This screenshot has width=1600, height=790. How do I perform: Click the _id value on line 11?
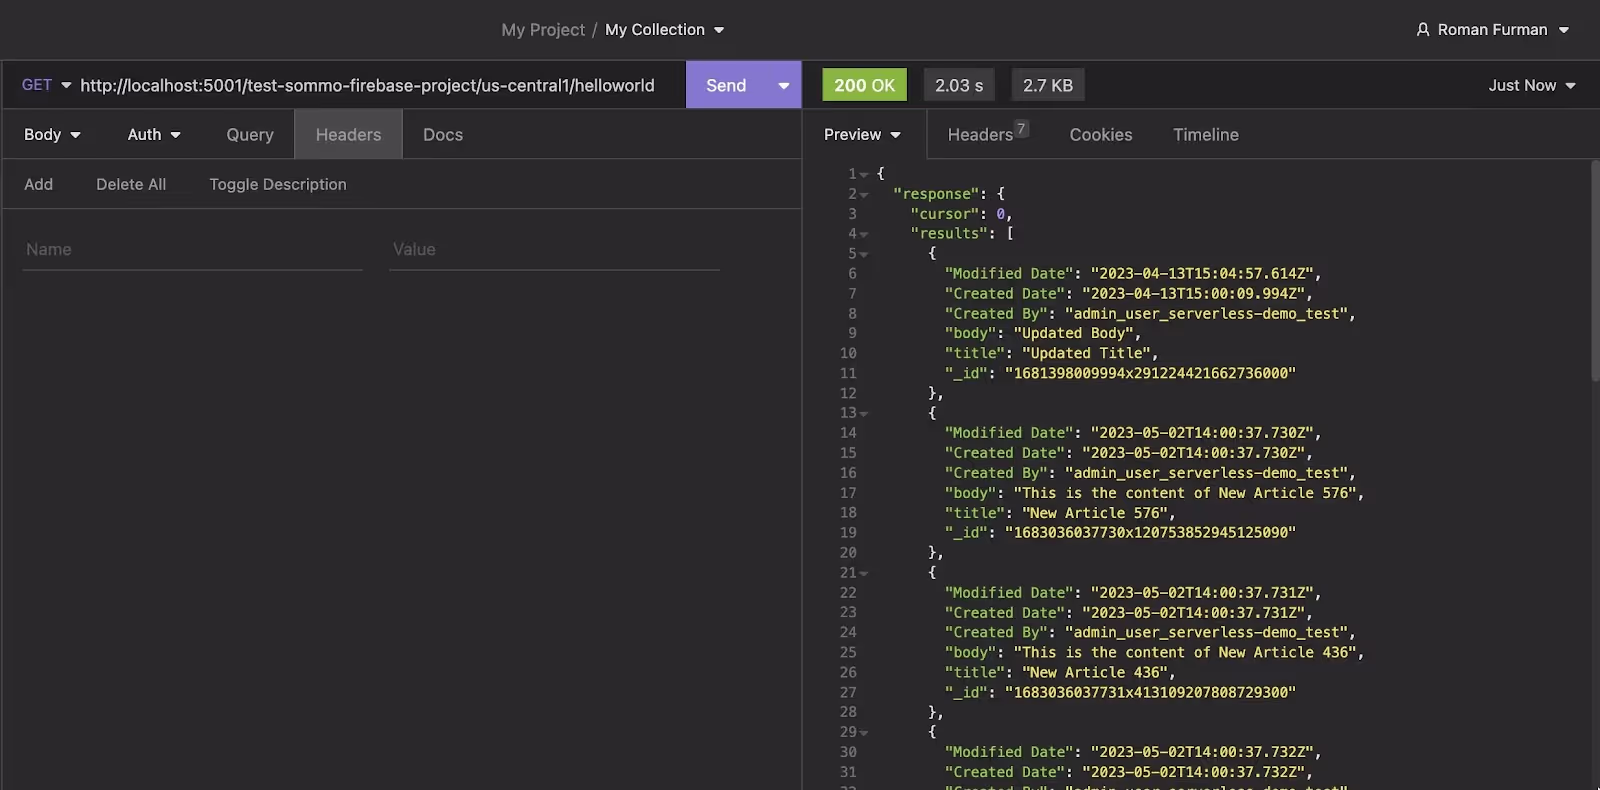click(1150, 373)
